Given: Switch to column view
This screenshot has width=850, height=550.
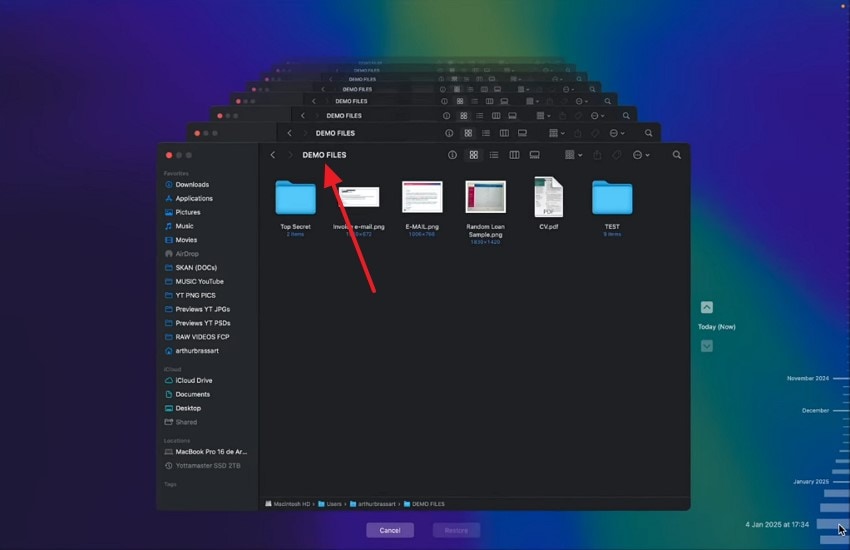Looking at the screenshot, I should [x=514, y=155].
